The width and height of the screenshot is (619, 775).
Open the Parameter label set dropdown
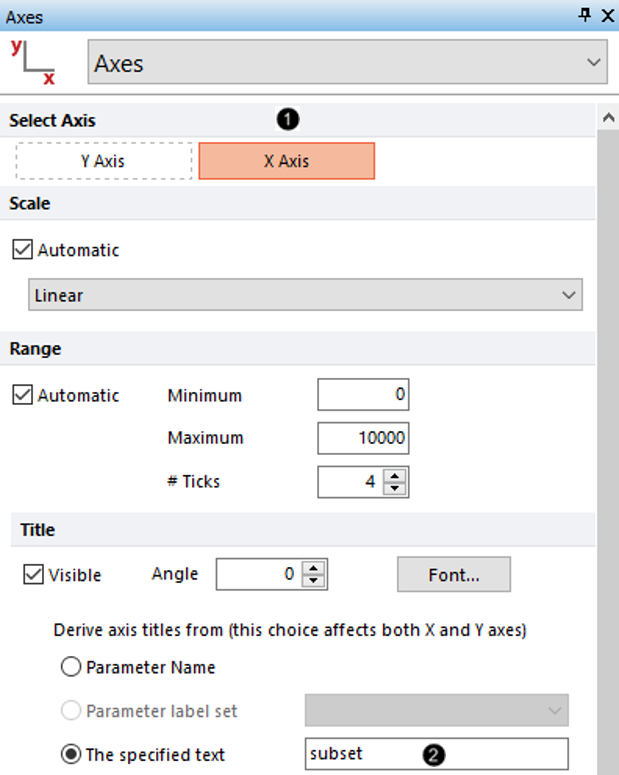coord(437,710)
